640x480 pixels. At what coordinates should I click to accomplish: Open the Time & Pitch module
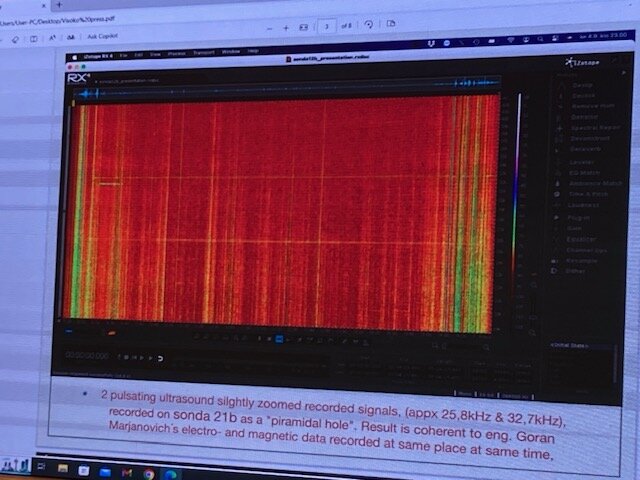click(589, 194)
